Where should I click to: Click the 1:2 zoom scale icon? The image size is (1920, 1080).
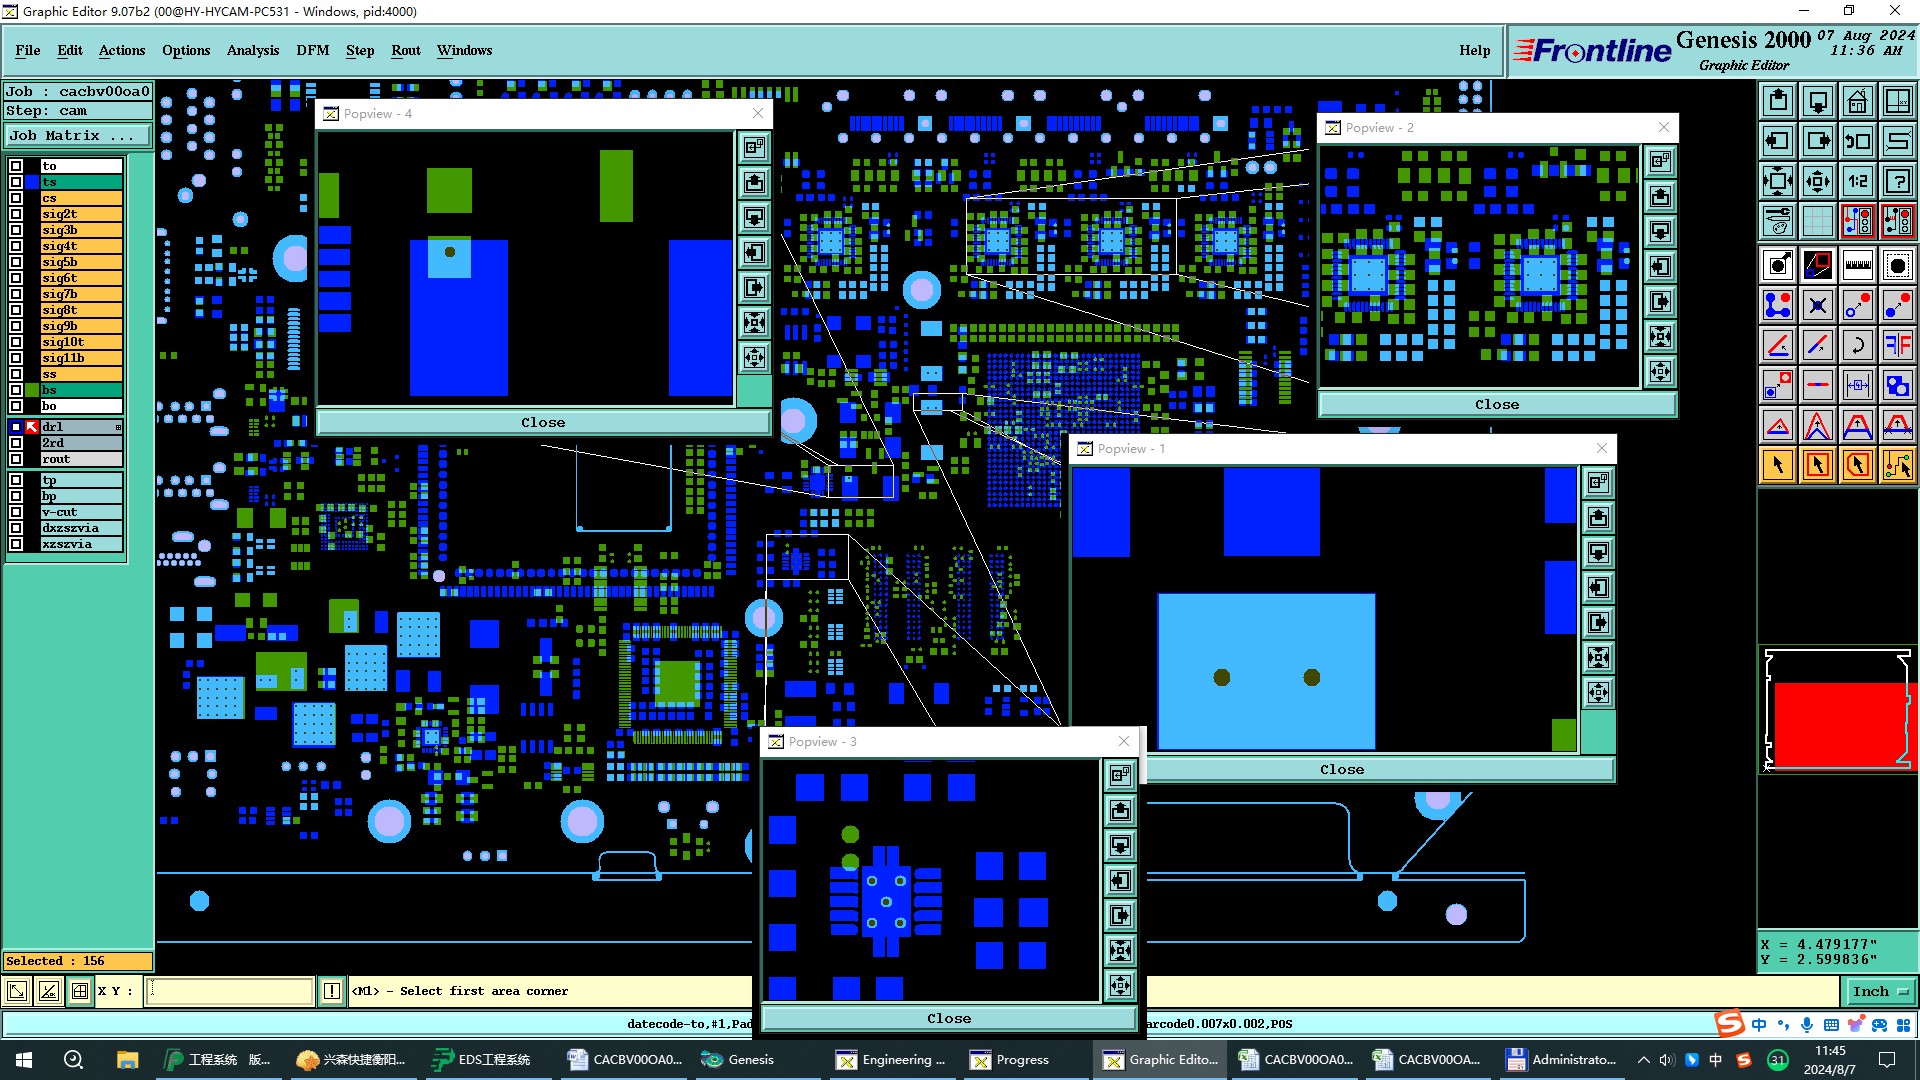point(1858,181)
